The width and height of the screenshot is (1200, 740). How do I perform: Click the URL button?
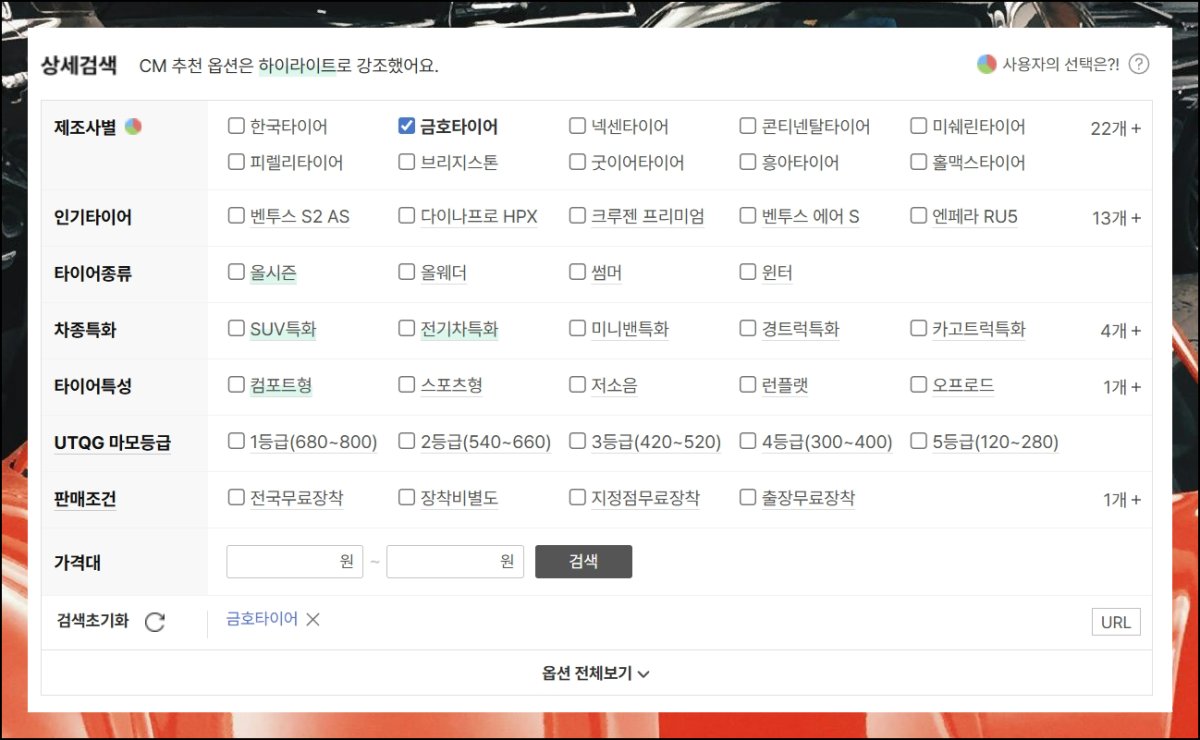point(1116,622)
